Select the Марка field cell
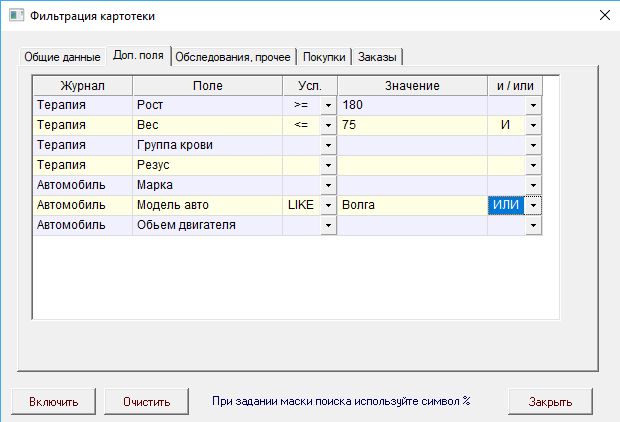620x422 pixels. pyautogui.click(x=208, y=185)
